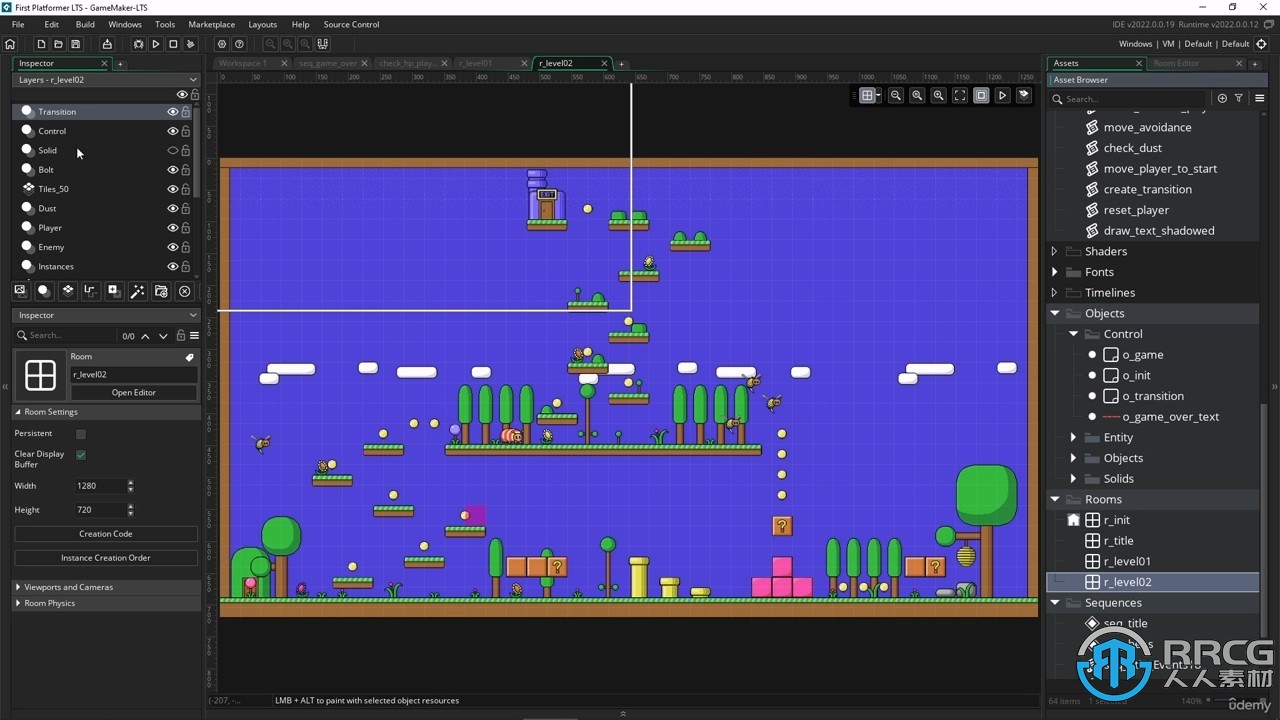Open the Layers - r_level02 dropdown

[x=106, y=80]
